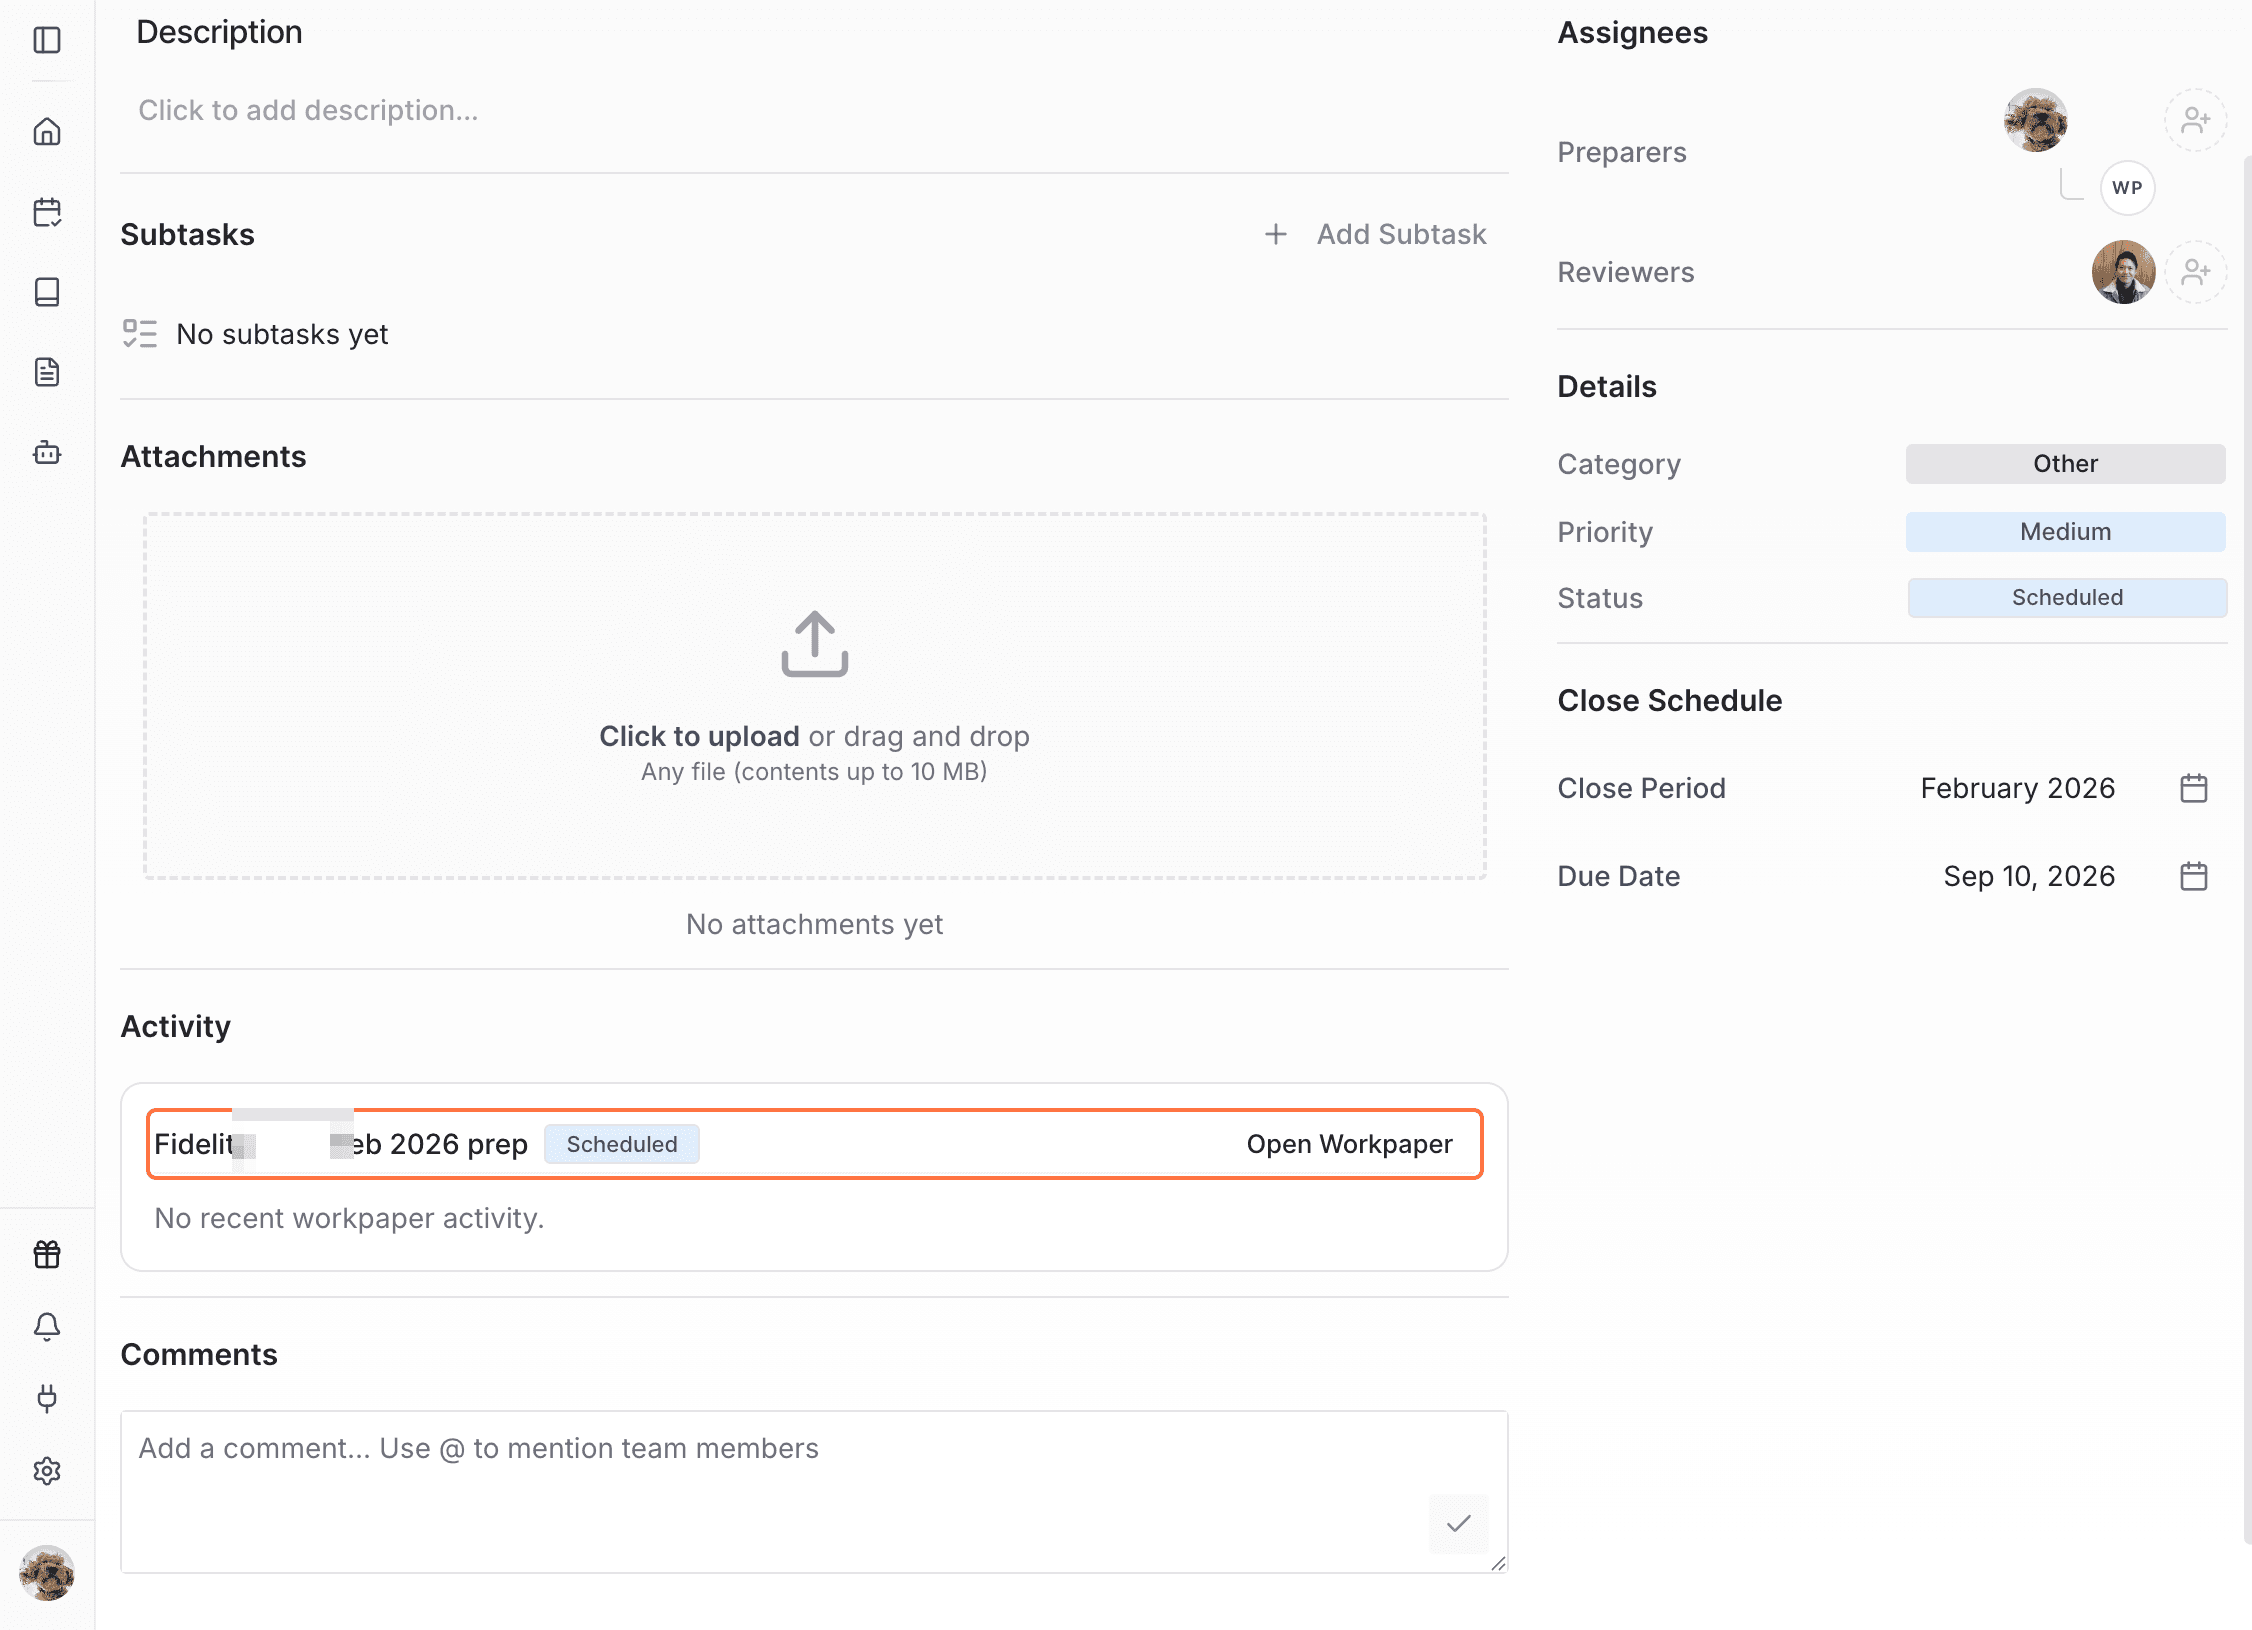Viewport: 2252px width, 1630px height.
Task: Open the settings gear icon
Action: pyautogui.click(x=47, y=1470)
